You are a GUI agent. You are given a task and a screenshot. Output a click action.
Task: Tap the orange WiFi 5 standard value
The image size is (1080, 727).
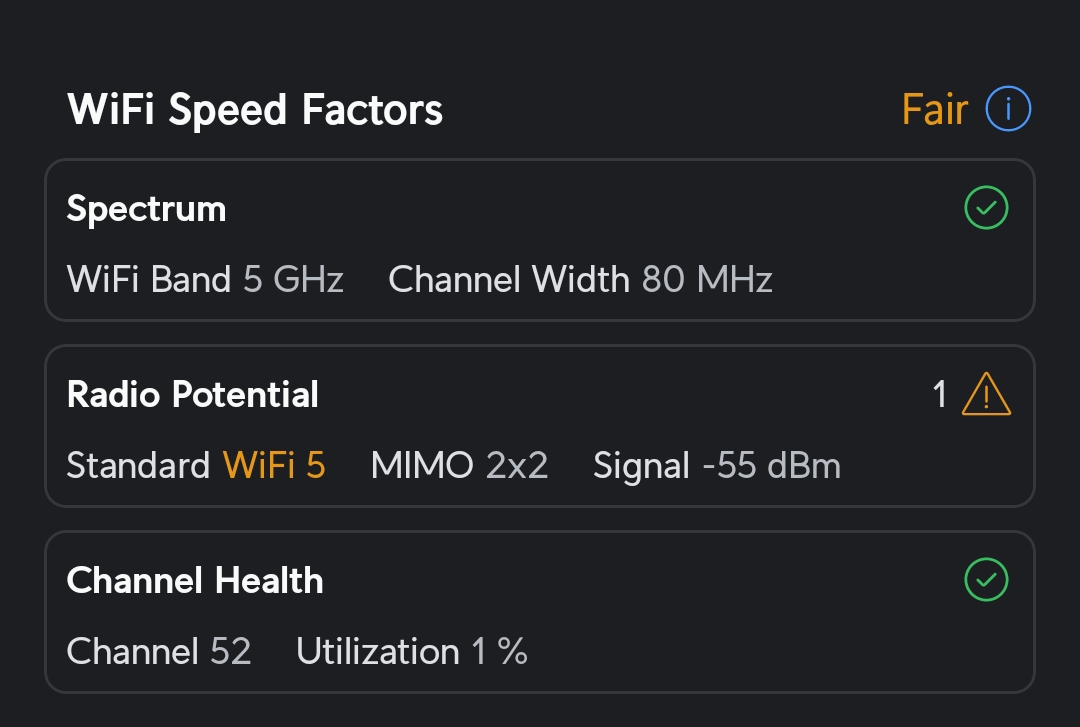click(274, 465)
